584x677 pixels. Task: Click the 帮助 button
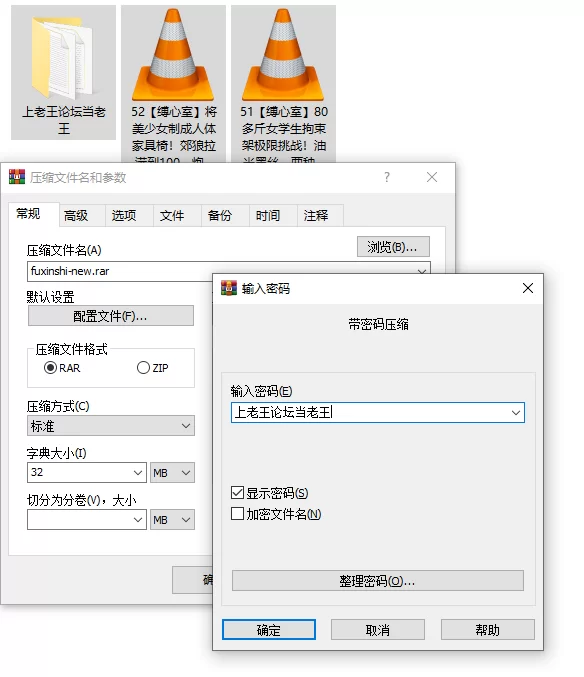pyautogui.click(x=487, y=630)
